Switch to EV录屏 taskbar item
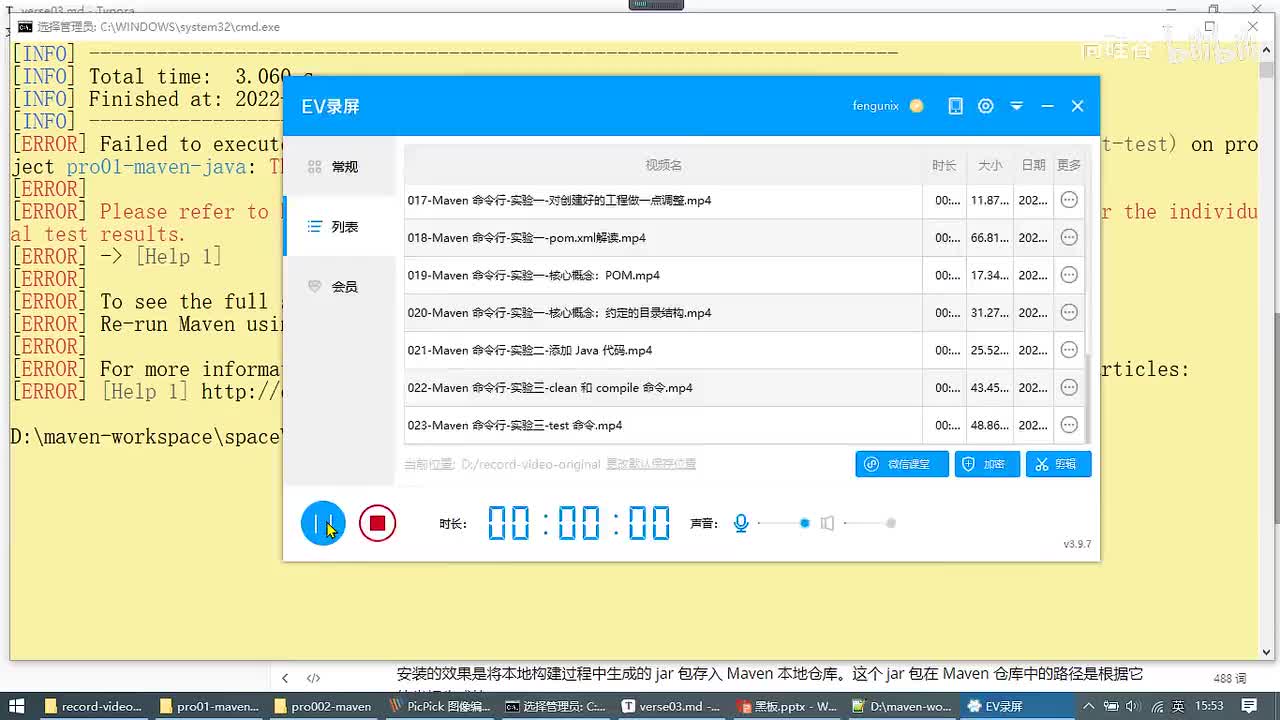1280x720 pixels. pyautogui.click(x=1015, y=706)
